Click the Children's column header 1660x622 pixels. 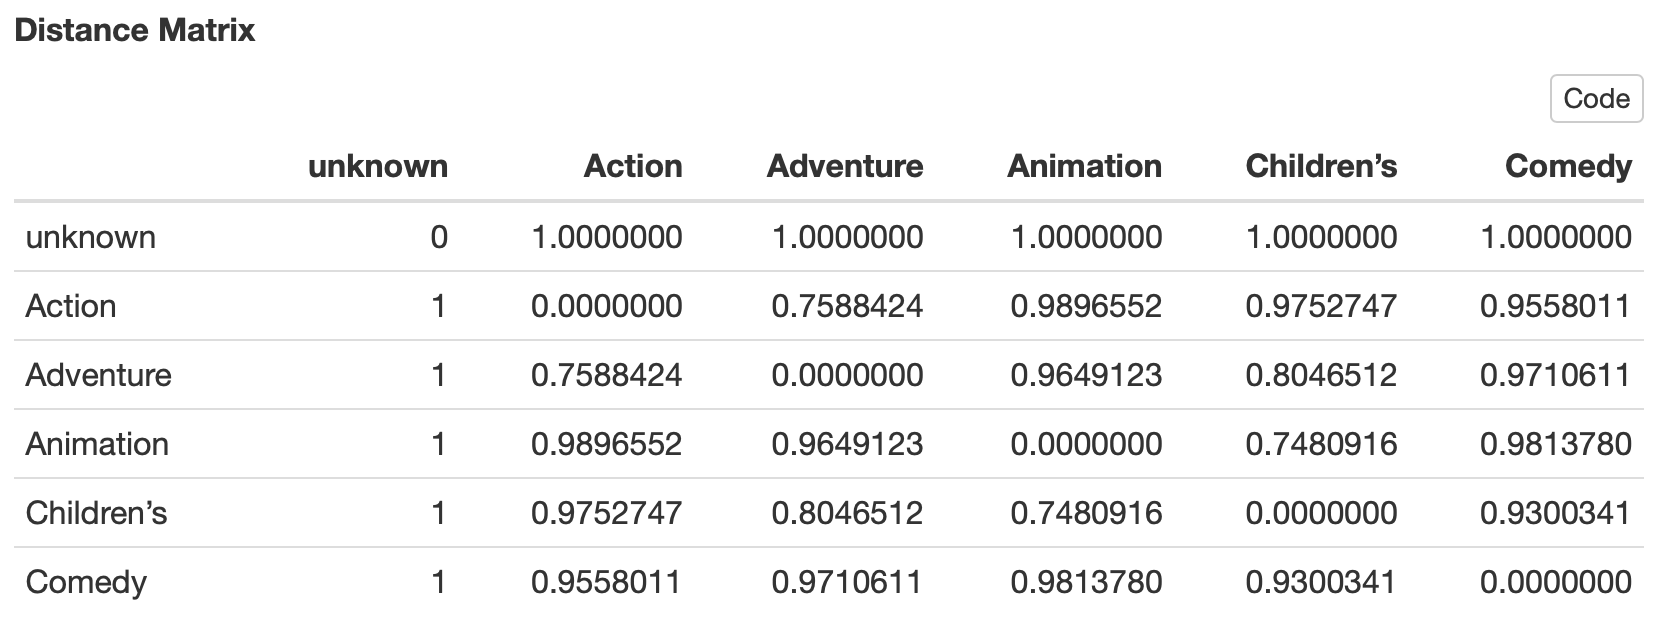tap(1321, 166)
